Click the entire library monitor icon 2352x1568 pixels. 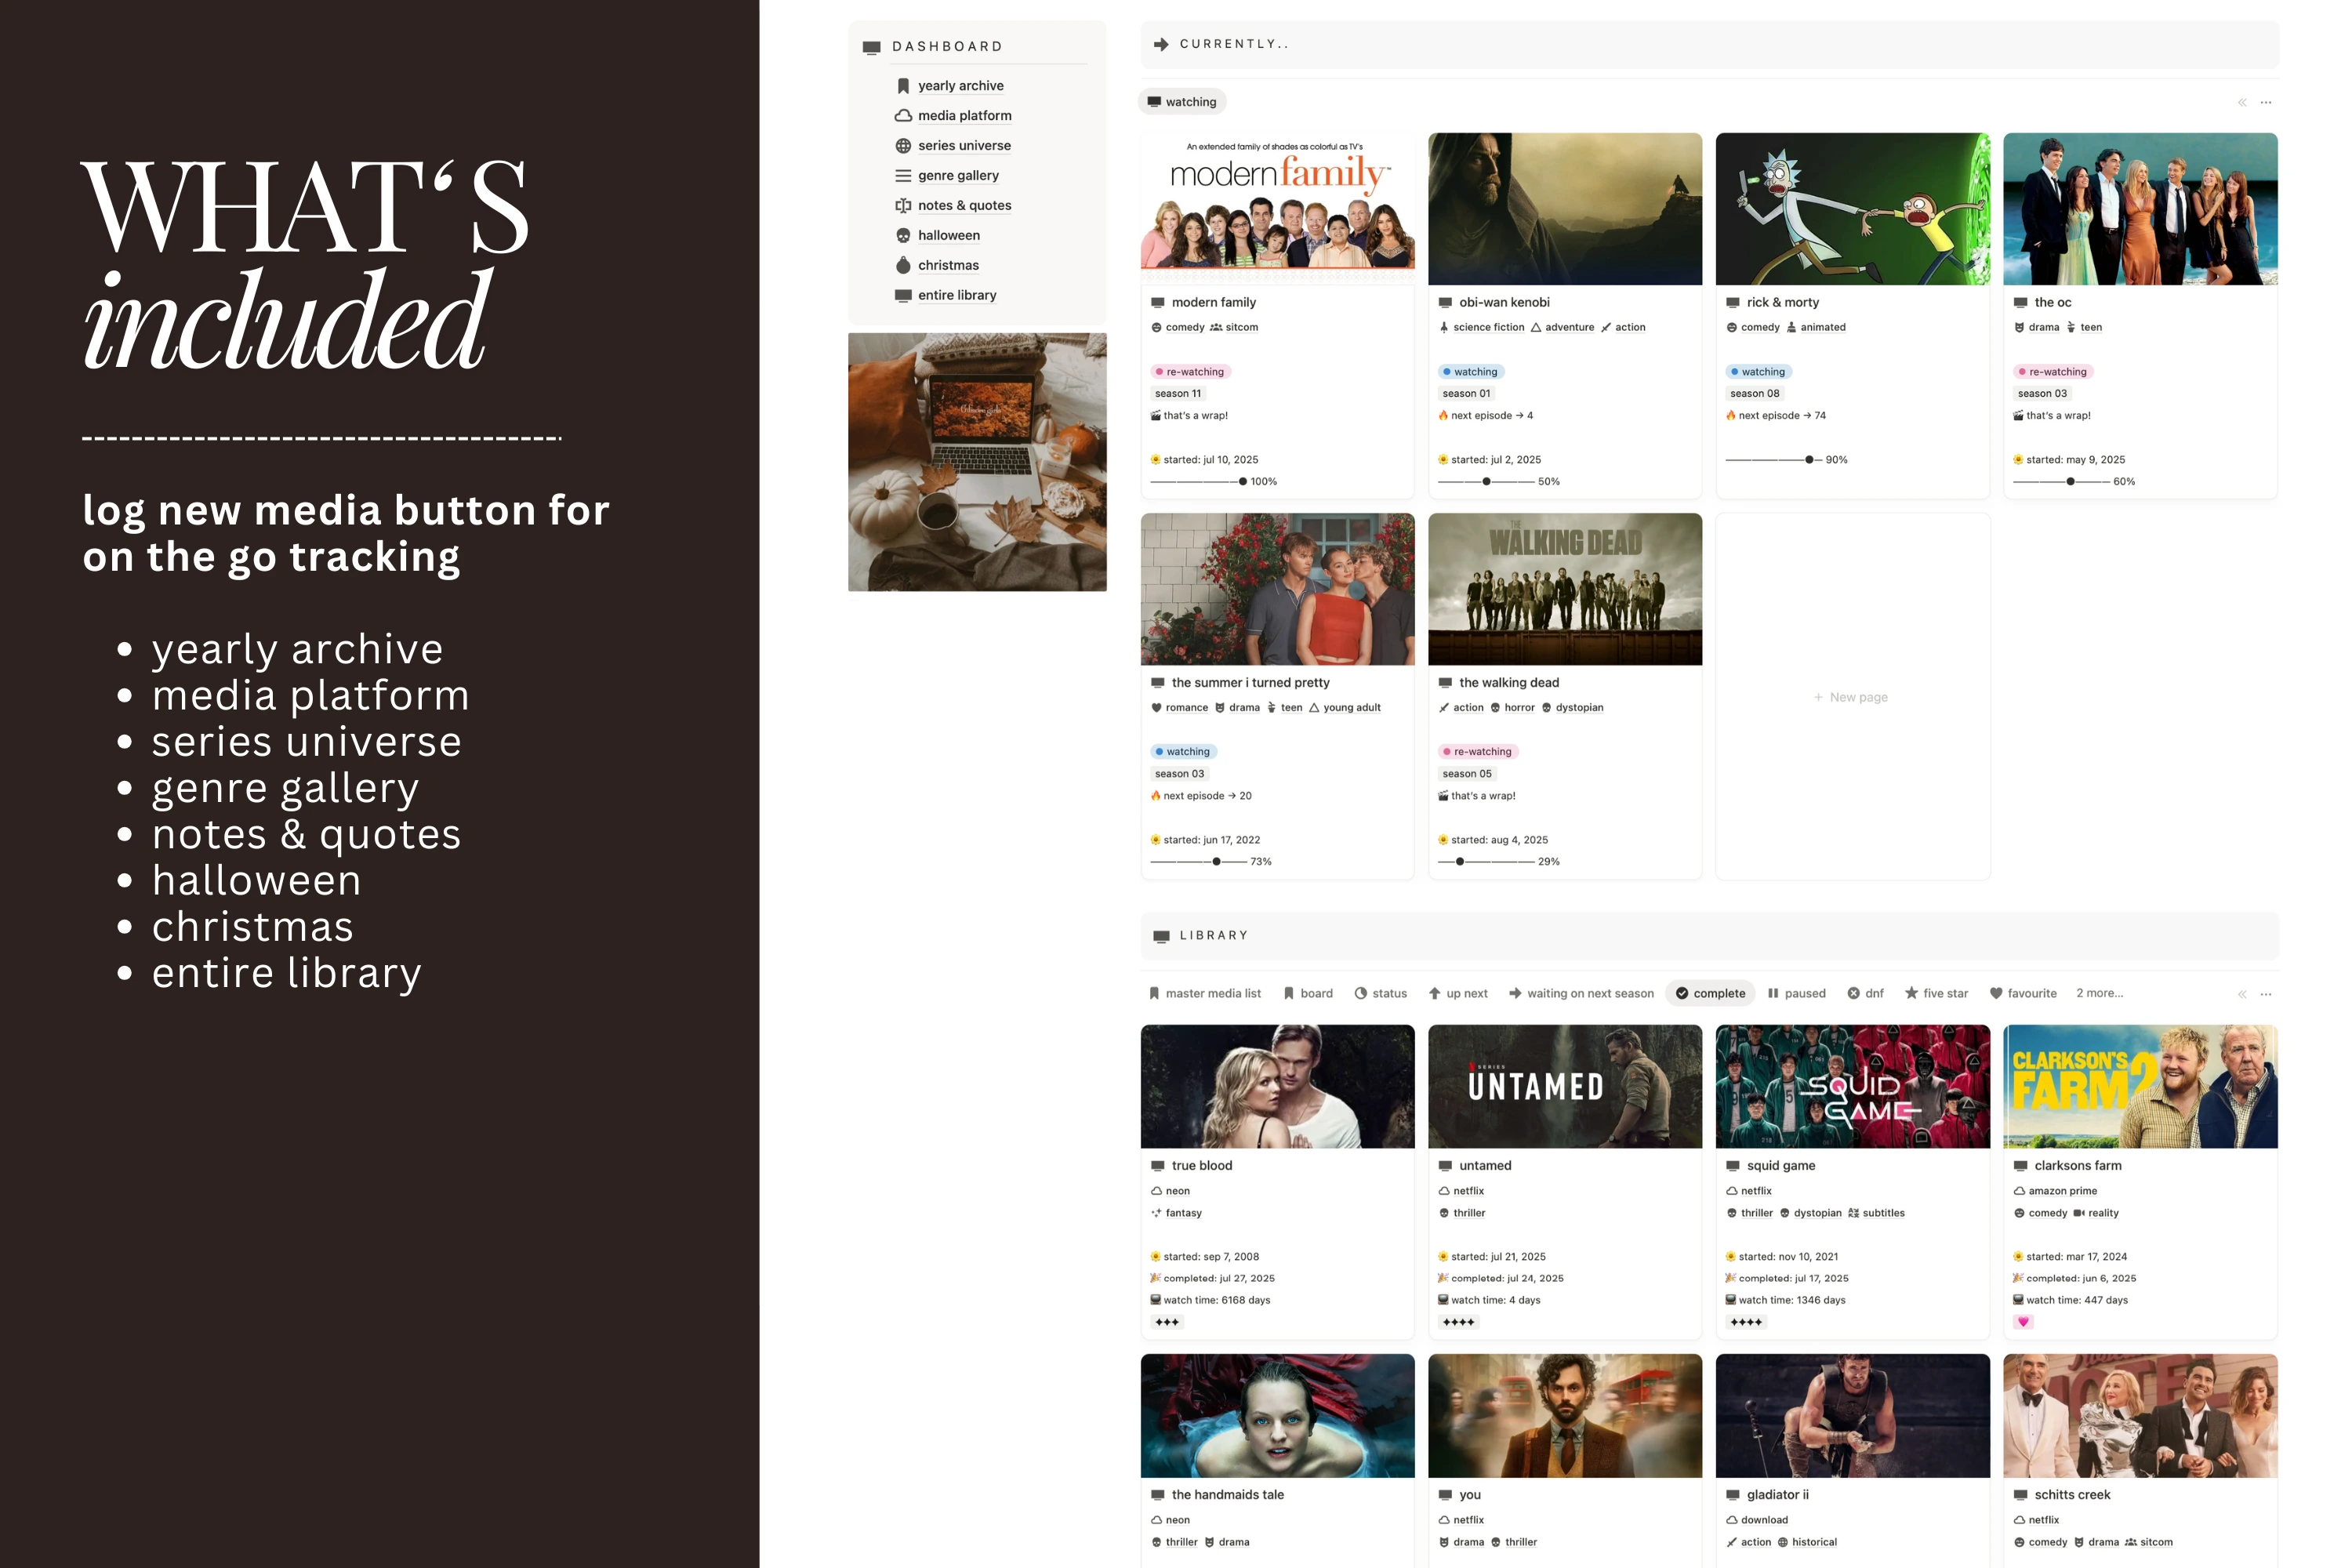(x=903, y=295)
